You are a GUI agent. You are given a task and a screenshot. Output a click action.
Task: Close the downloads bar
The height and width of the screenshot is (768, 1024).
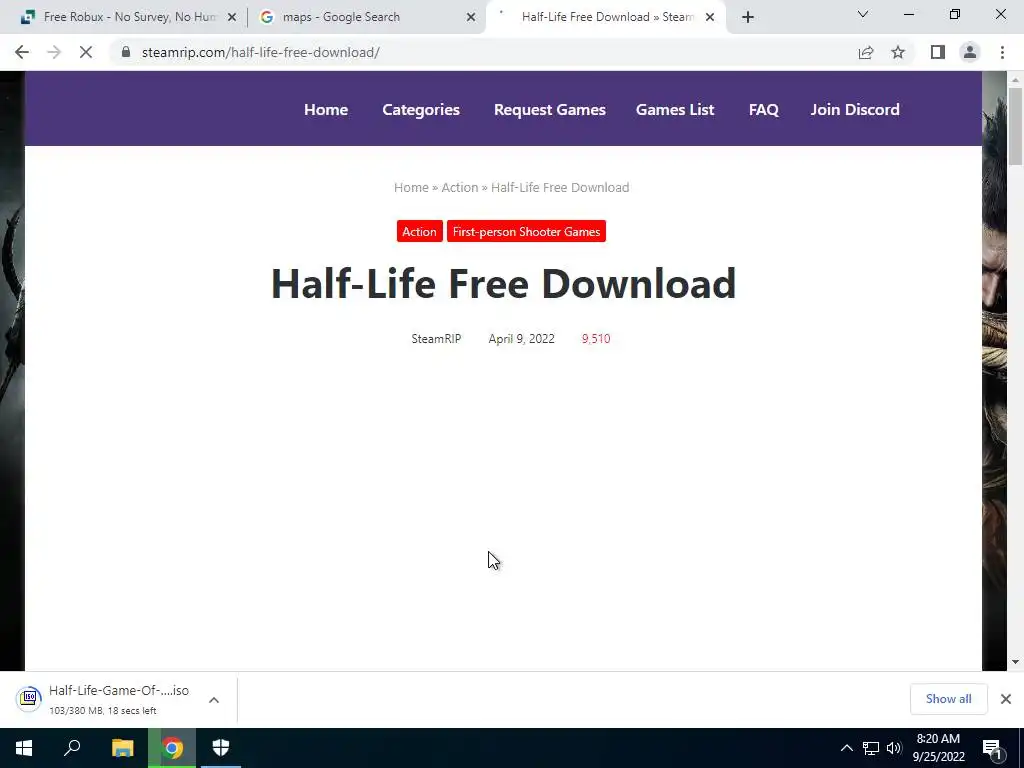tap(1006, 699)
